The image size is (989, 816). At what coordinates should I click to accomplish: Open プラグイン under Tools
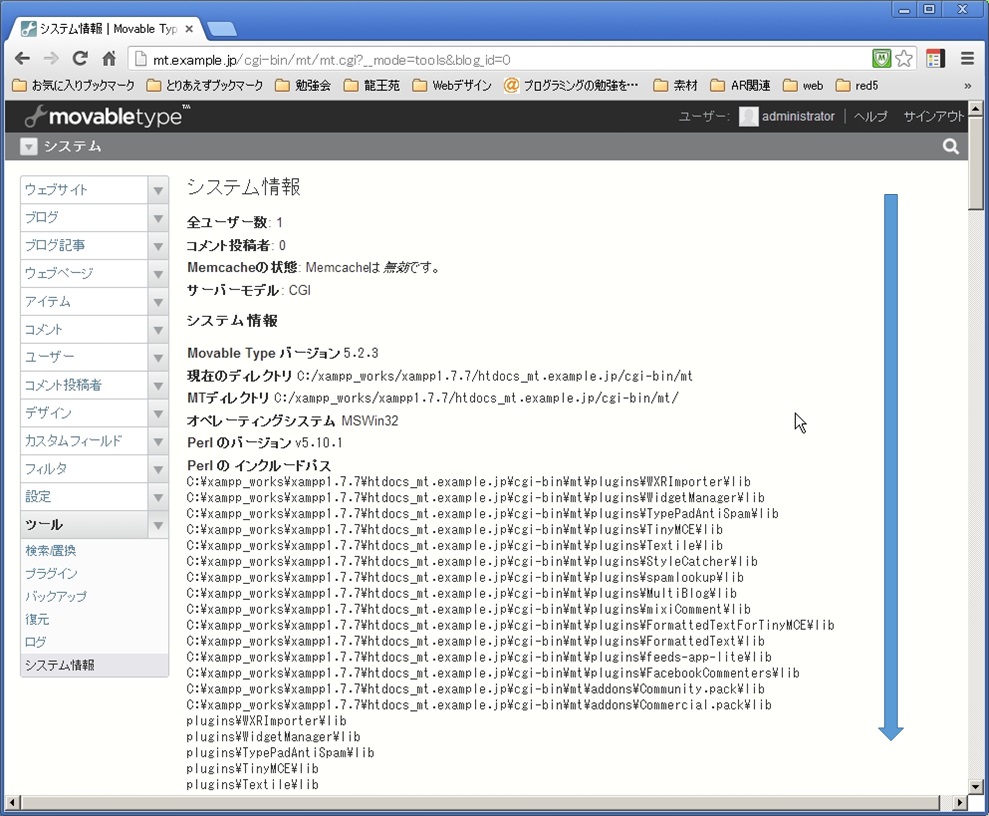tap(51, 573)
